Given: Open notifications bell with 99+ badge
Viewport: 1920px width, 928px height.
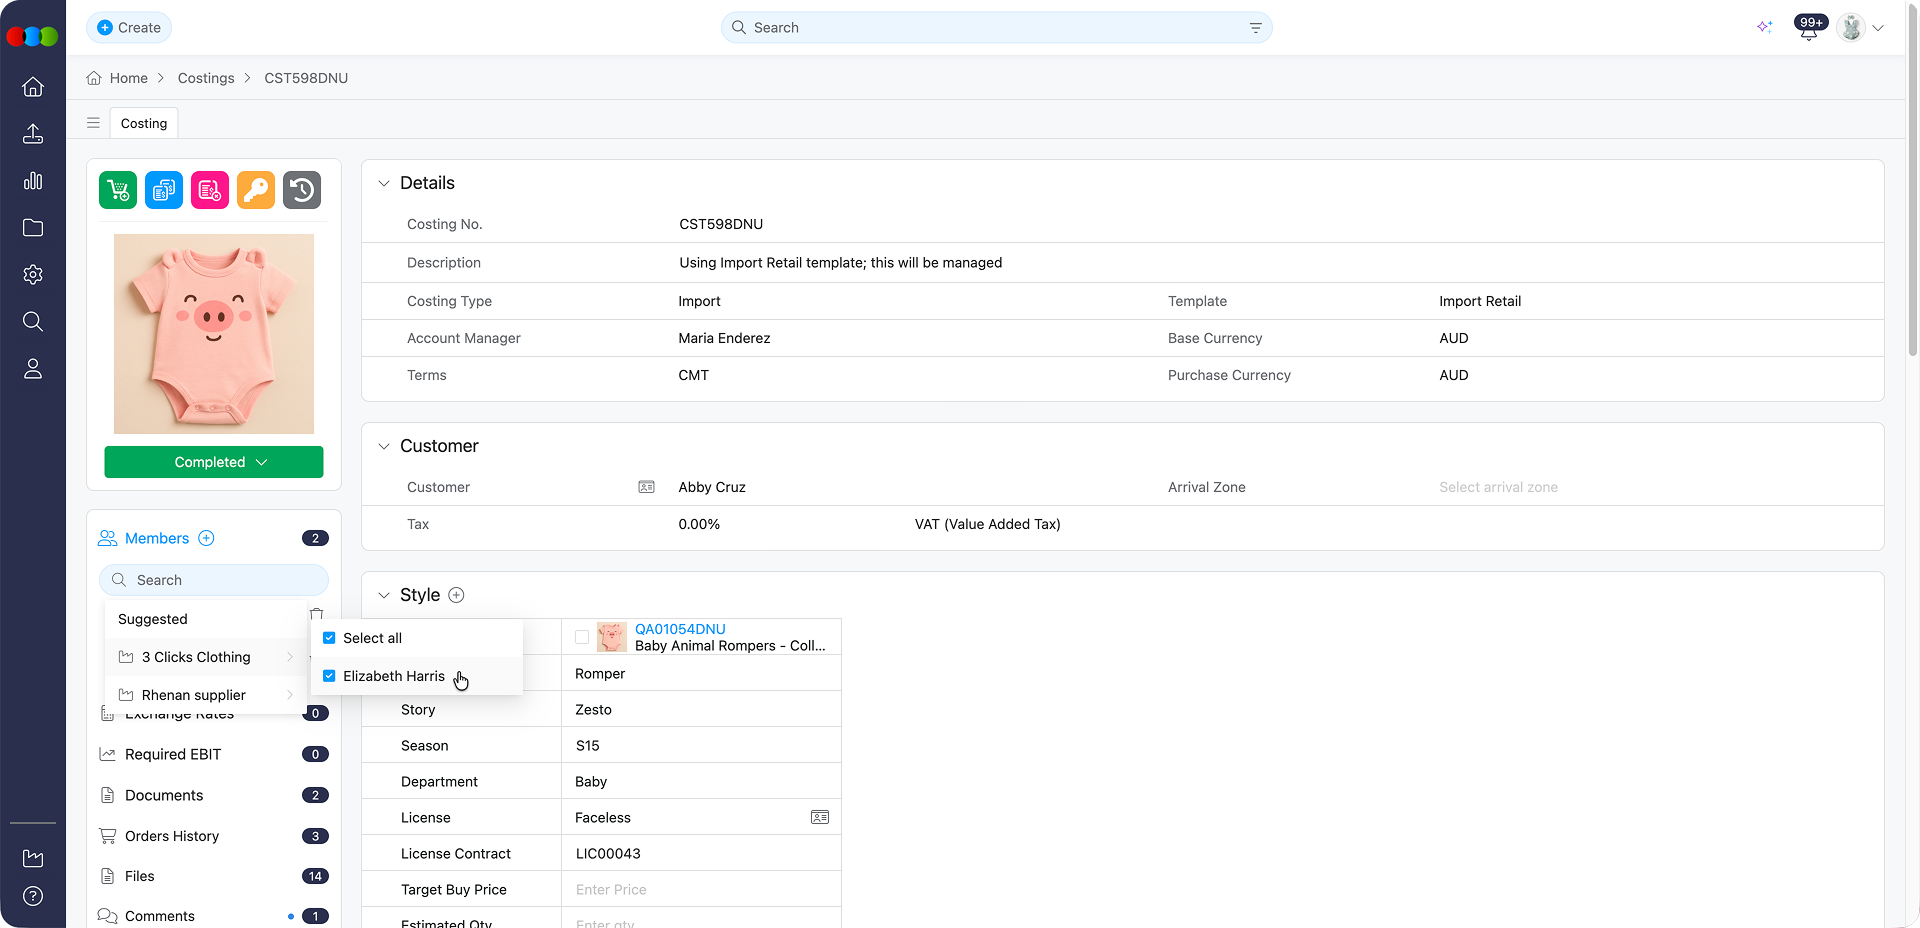Looking at the screenshot, I should (x=1808, y=29).
